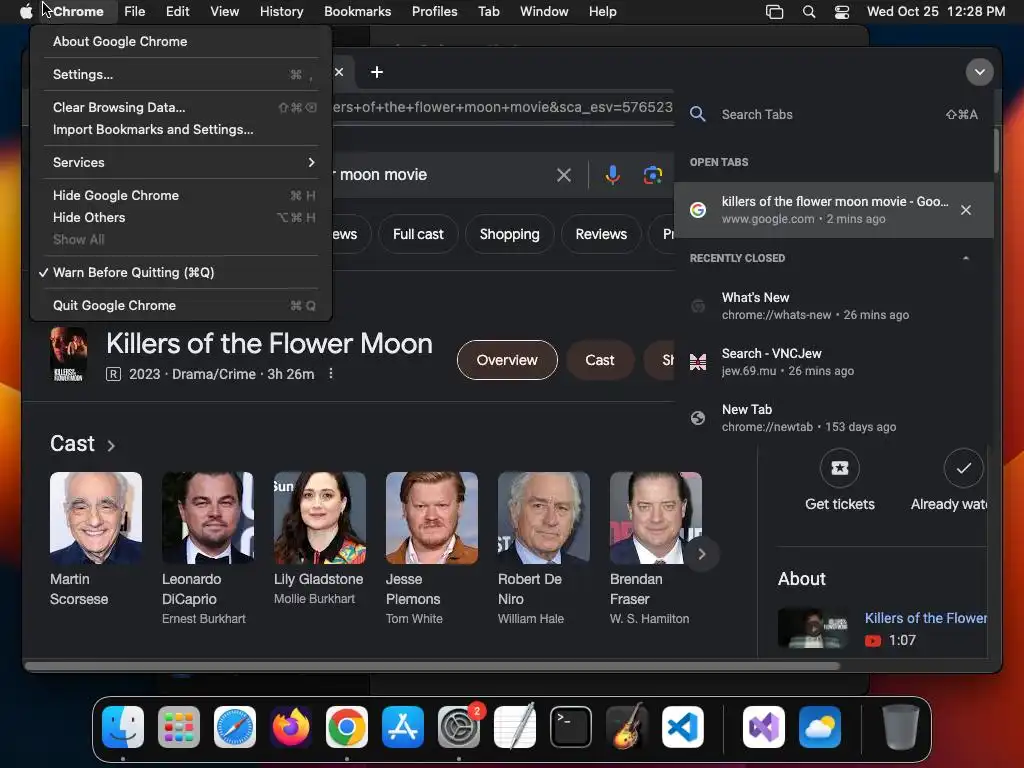Open Settings... from Chrome menu

pos(181,74)
